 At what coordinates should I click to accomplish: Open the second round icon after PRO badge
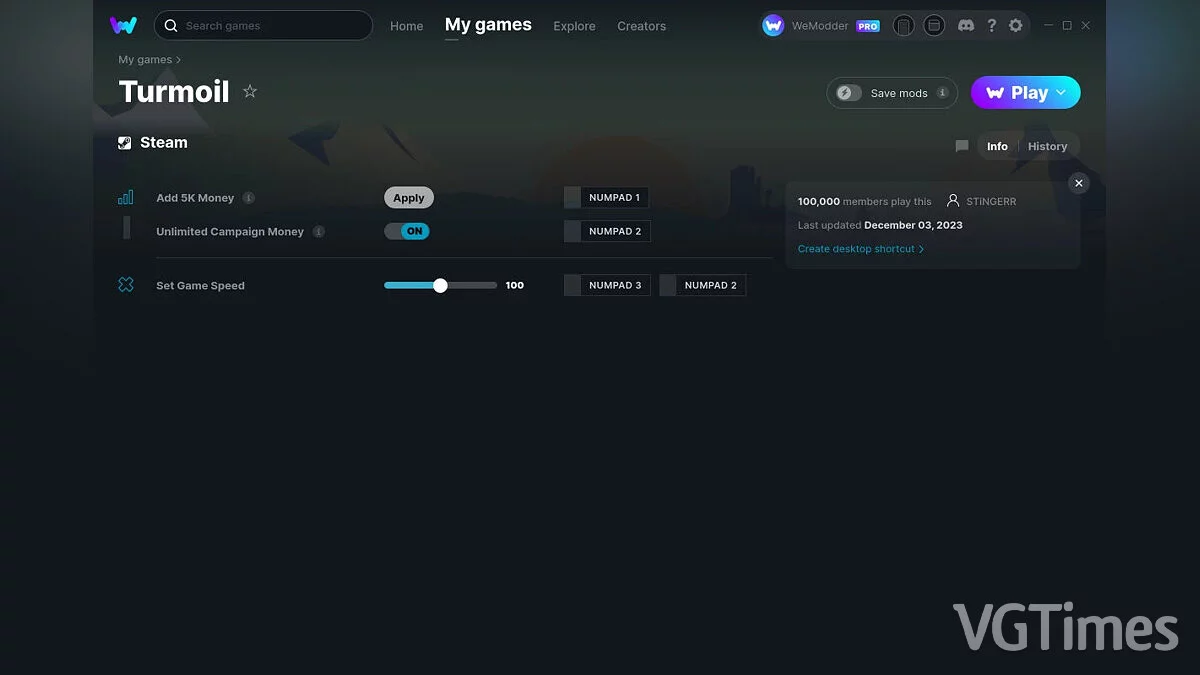coord(934,25)
